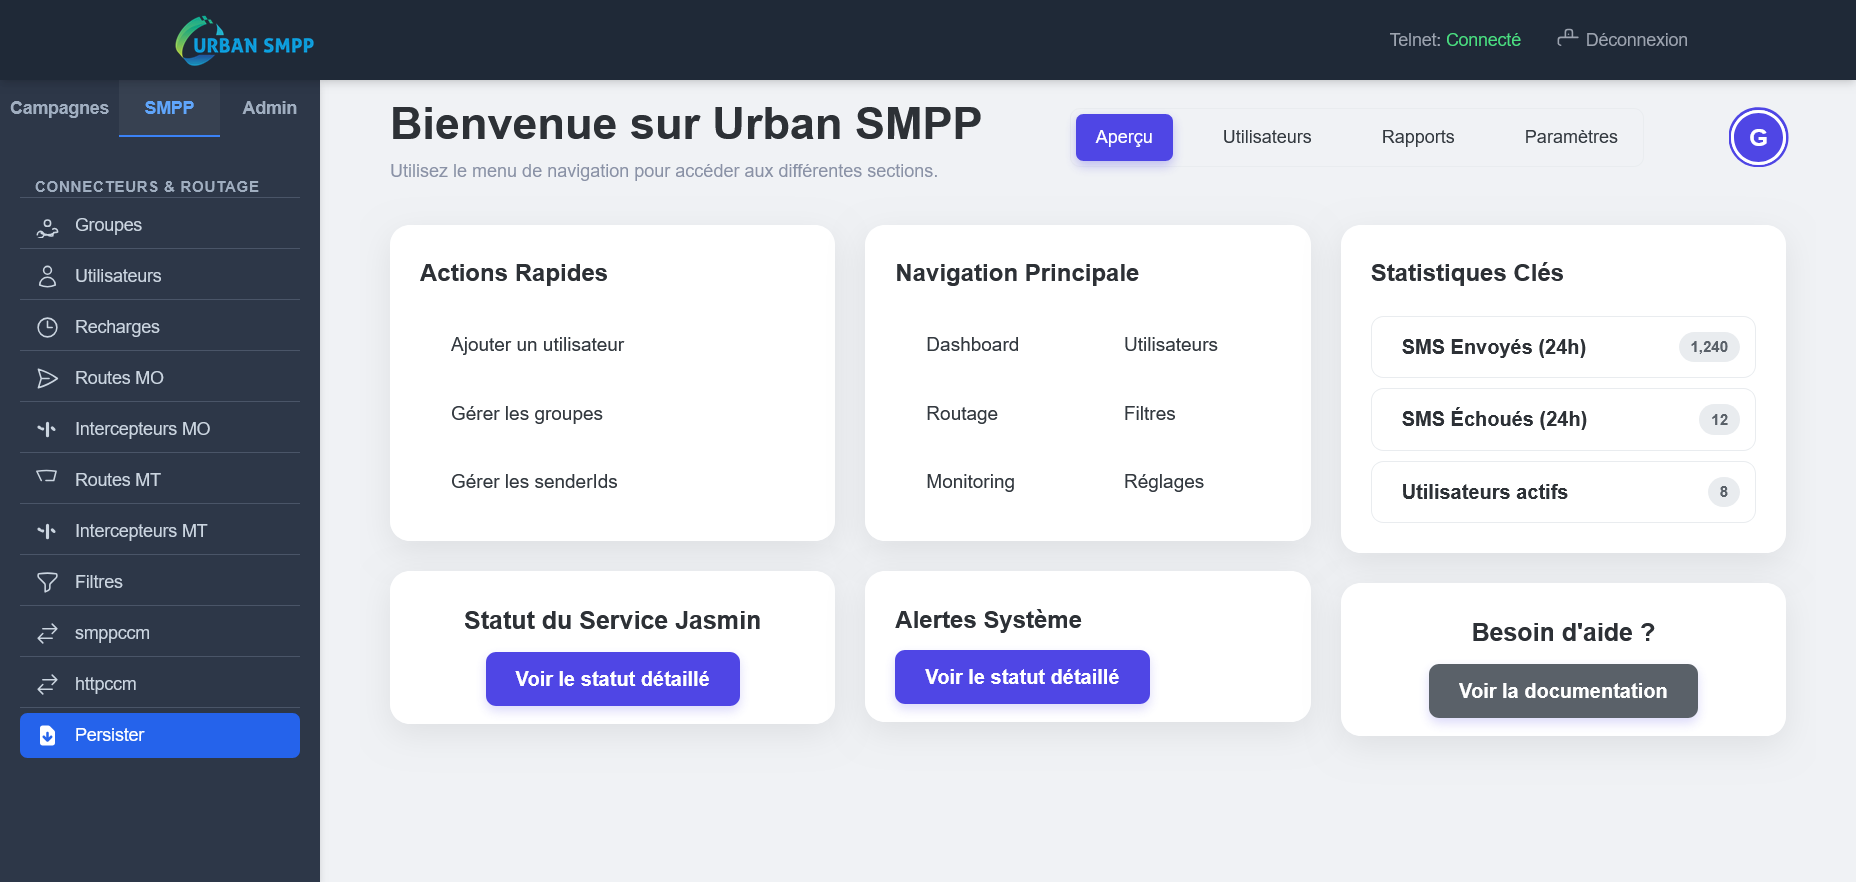
Task: Open the Monitoring navigation link
Action: point(970,482)
